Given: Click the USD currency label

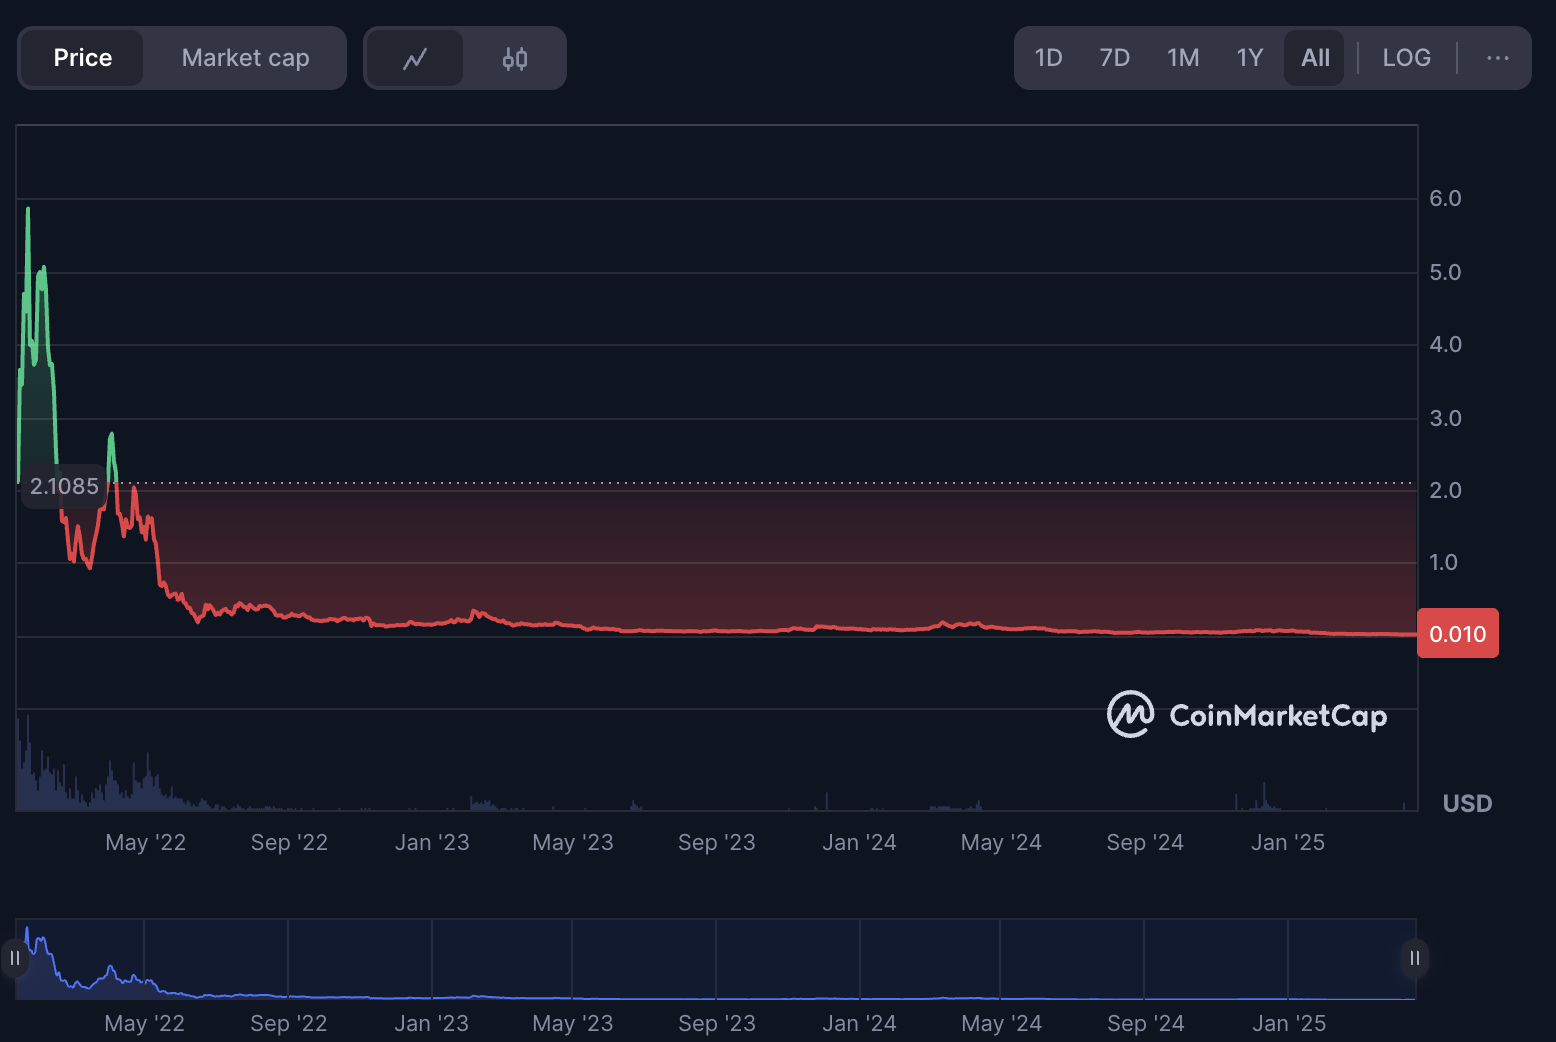Looking at the screenshot, I should 1467,804.
